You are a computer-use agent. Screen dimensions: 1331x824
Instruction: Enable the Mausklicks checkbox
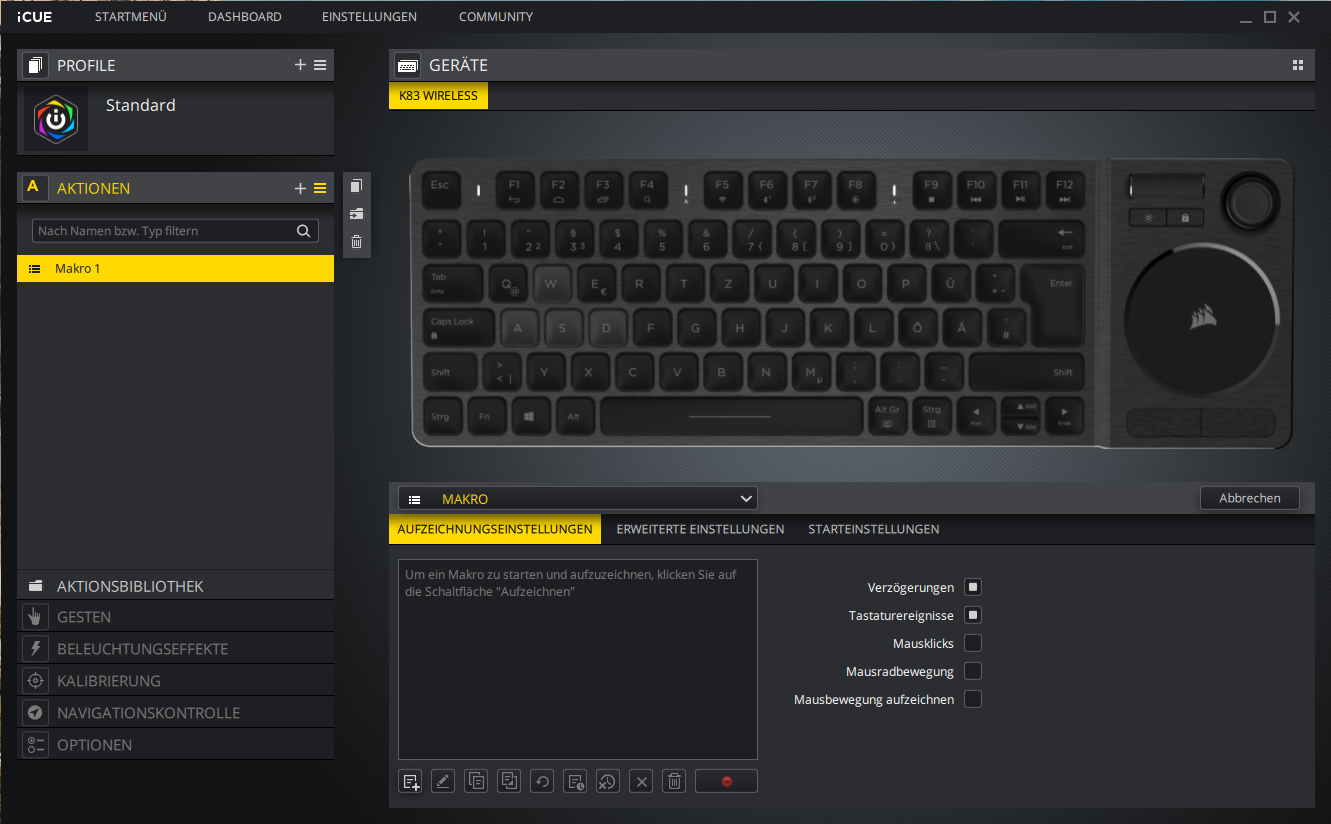(972, 643)
